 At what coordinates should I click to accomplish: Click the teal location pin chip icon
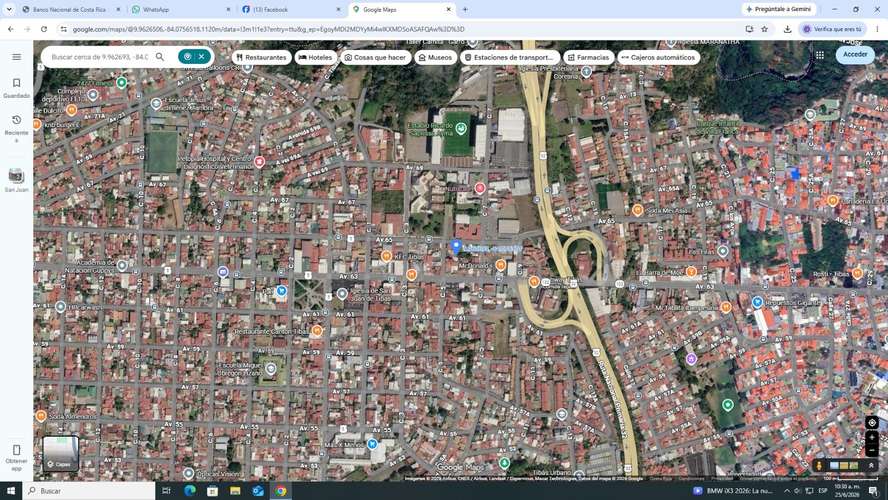click(187, 57)
